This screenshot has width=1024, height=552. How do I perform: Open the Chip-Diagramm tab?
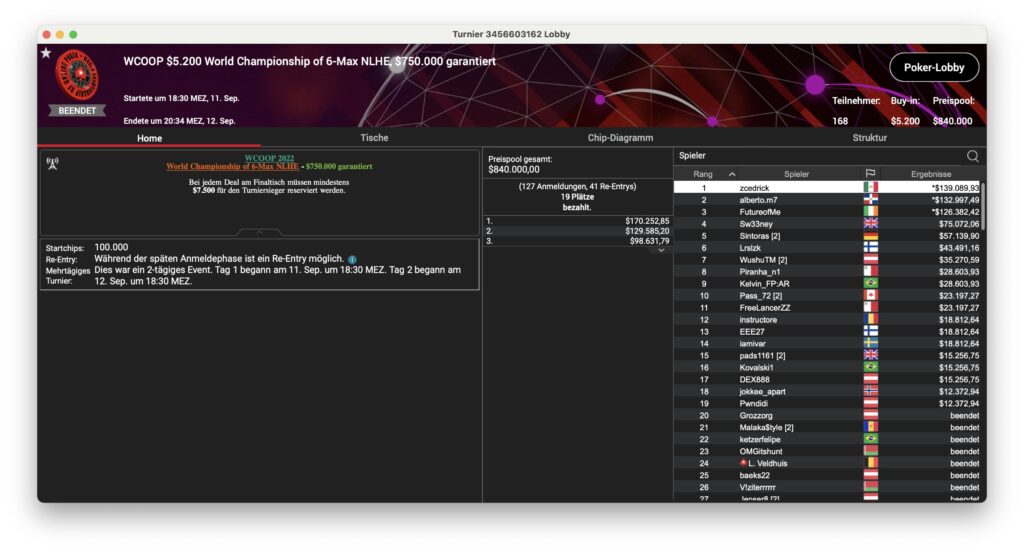[x=619, y=138]
